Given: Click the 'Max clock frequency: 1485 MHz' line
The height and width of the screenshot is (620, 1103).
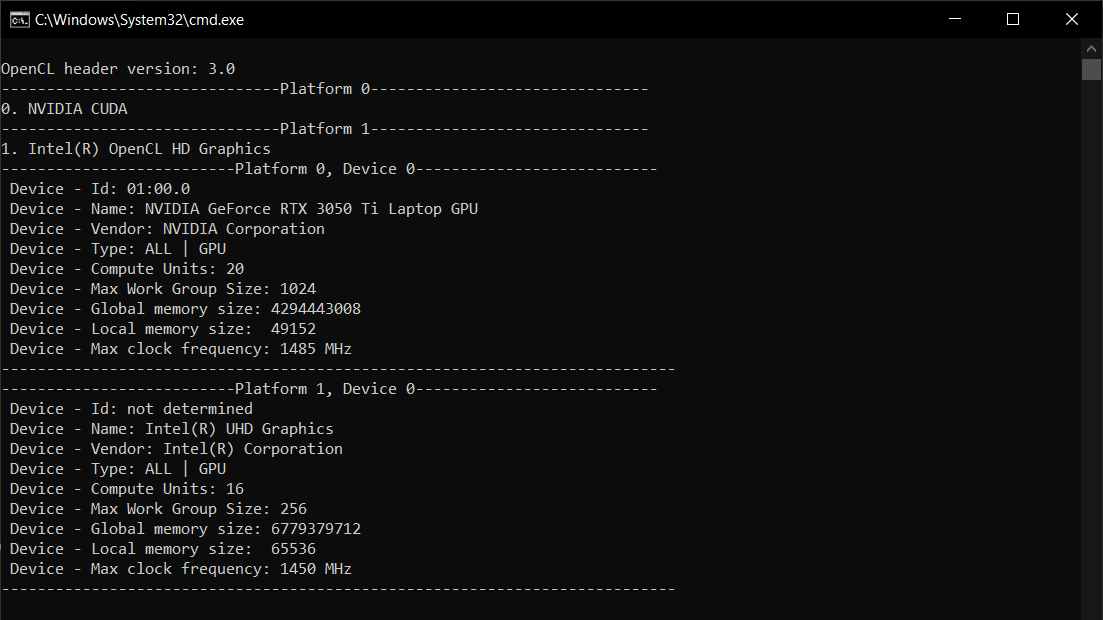Looking at the screenshot, I should click(x=180, y=349).
